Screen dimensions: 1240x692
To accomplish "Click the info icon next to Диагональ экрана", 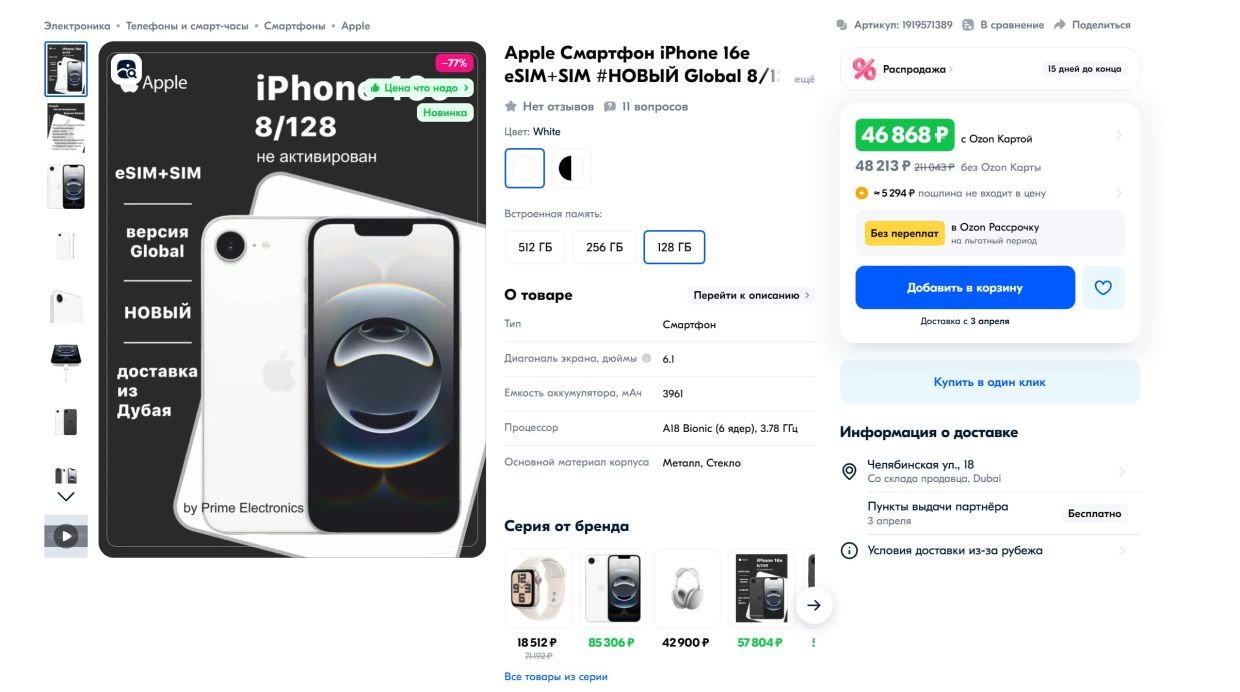I will click(646, 358).
